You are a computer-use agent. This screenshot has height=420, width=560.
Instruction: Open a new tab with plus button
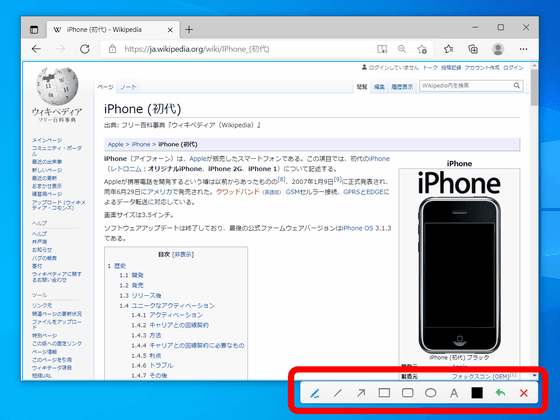pyautogui.click(x=189, y=30)
